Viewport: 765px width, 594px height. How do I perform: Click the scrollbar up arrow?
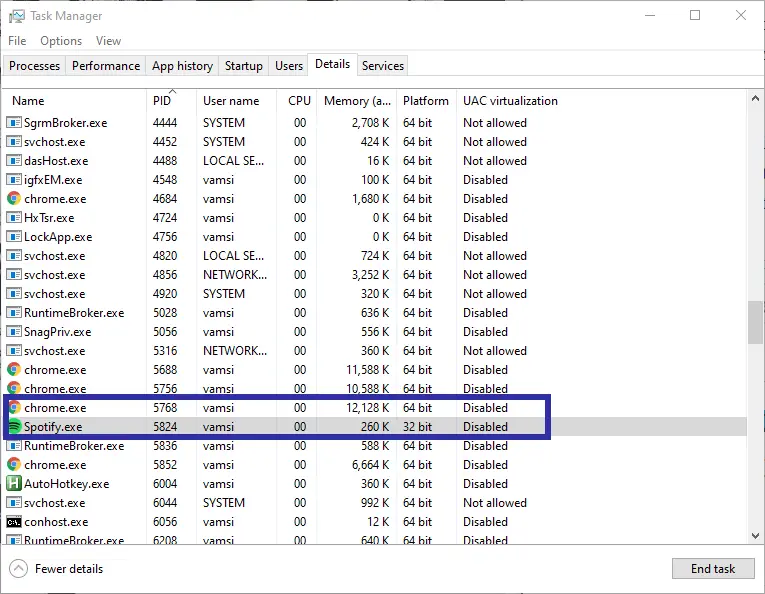click(755, 99)
